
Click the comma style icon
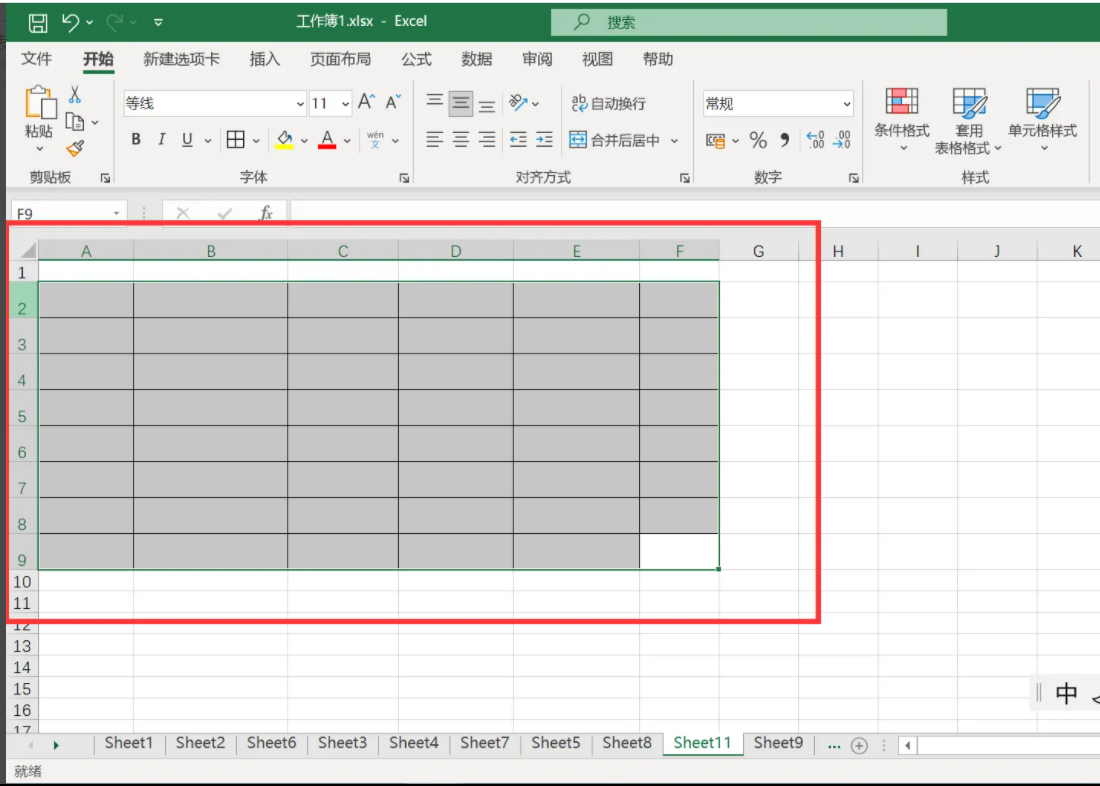tap(785, 140)
